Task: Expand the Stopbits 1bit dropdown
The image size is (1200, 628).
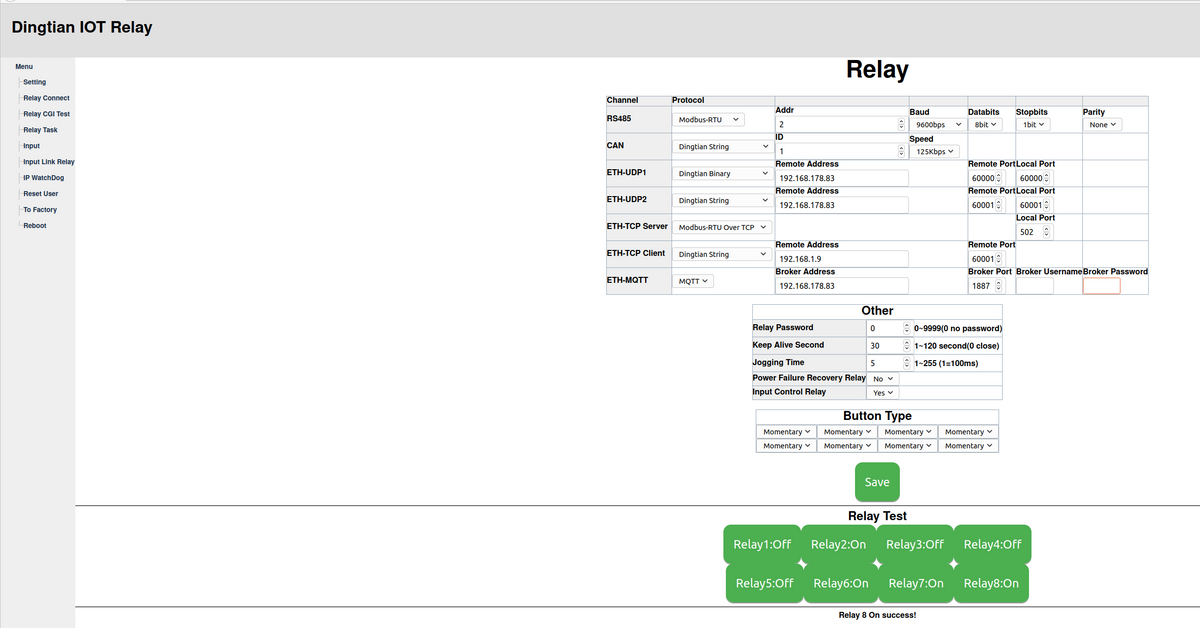Action: coord(1034,125)
